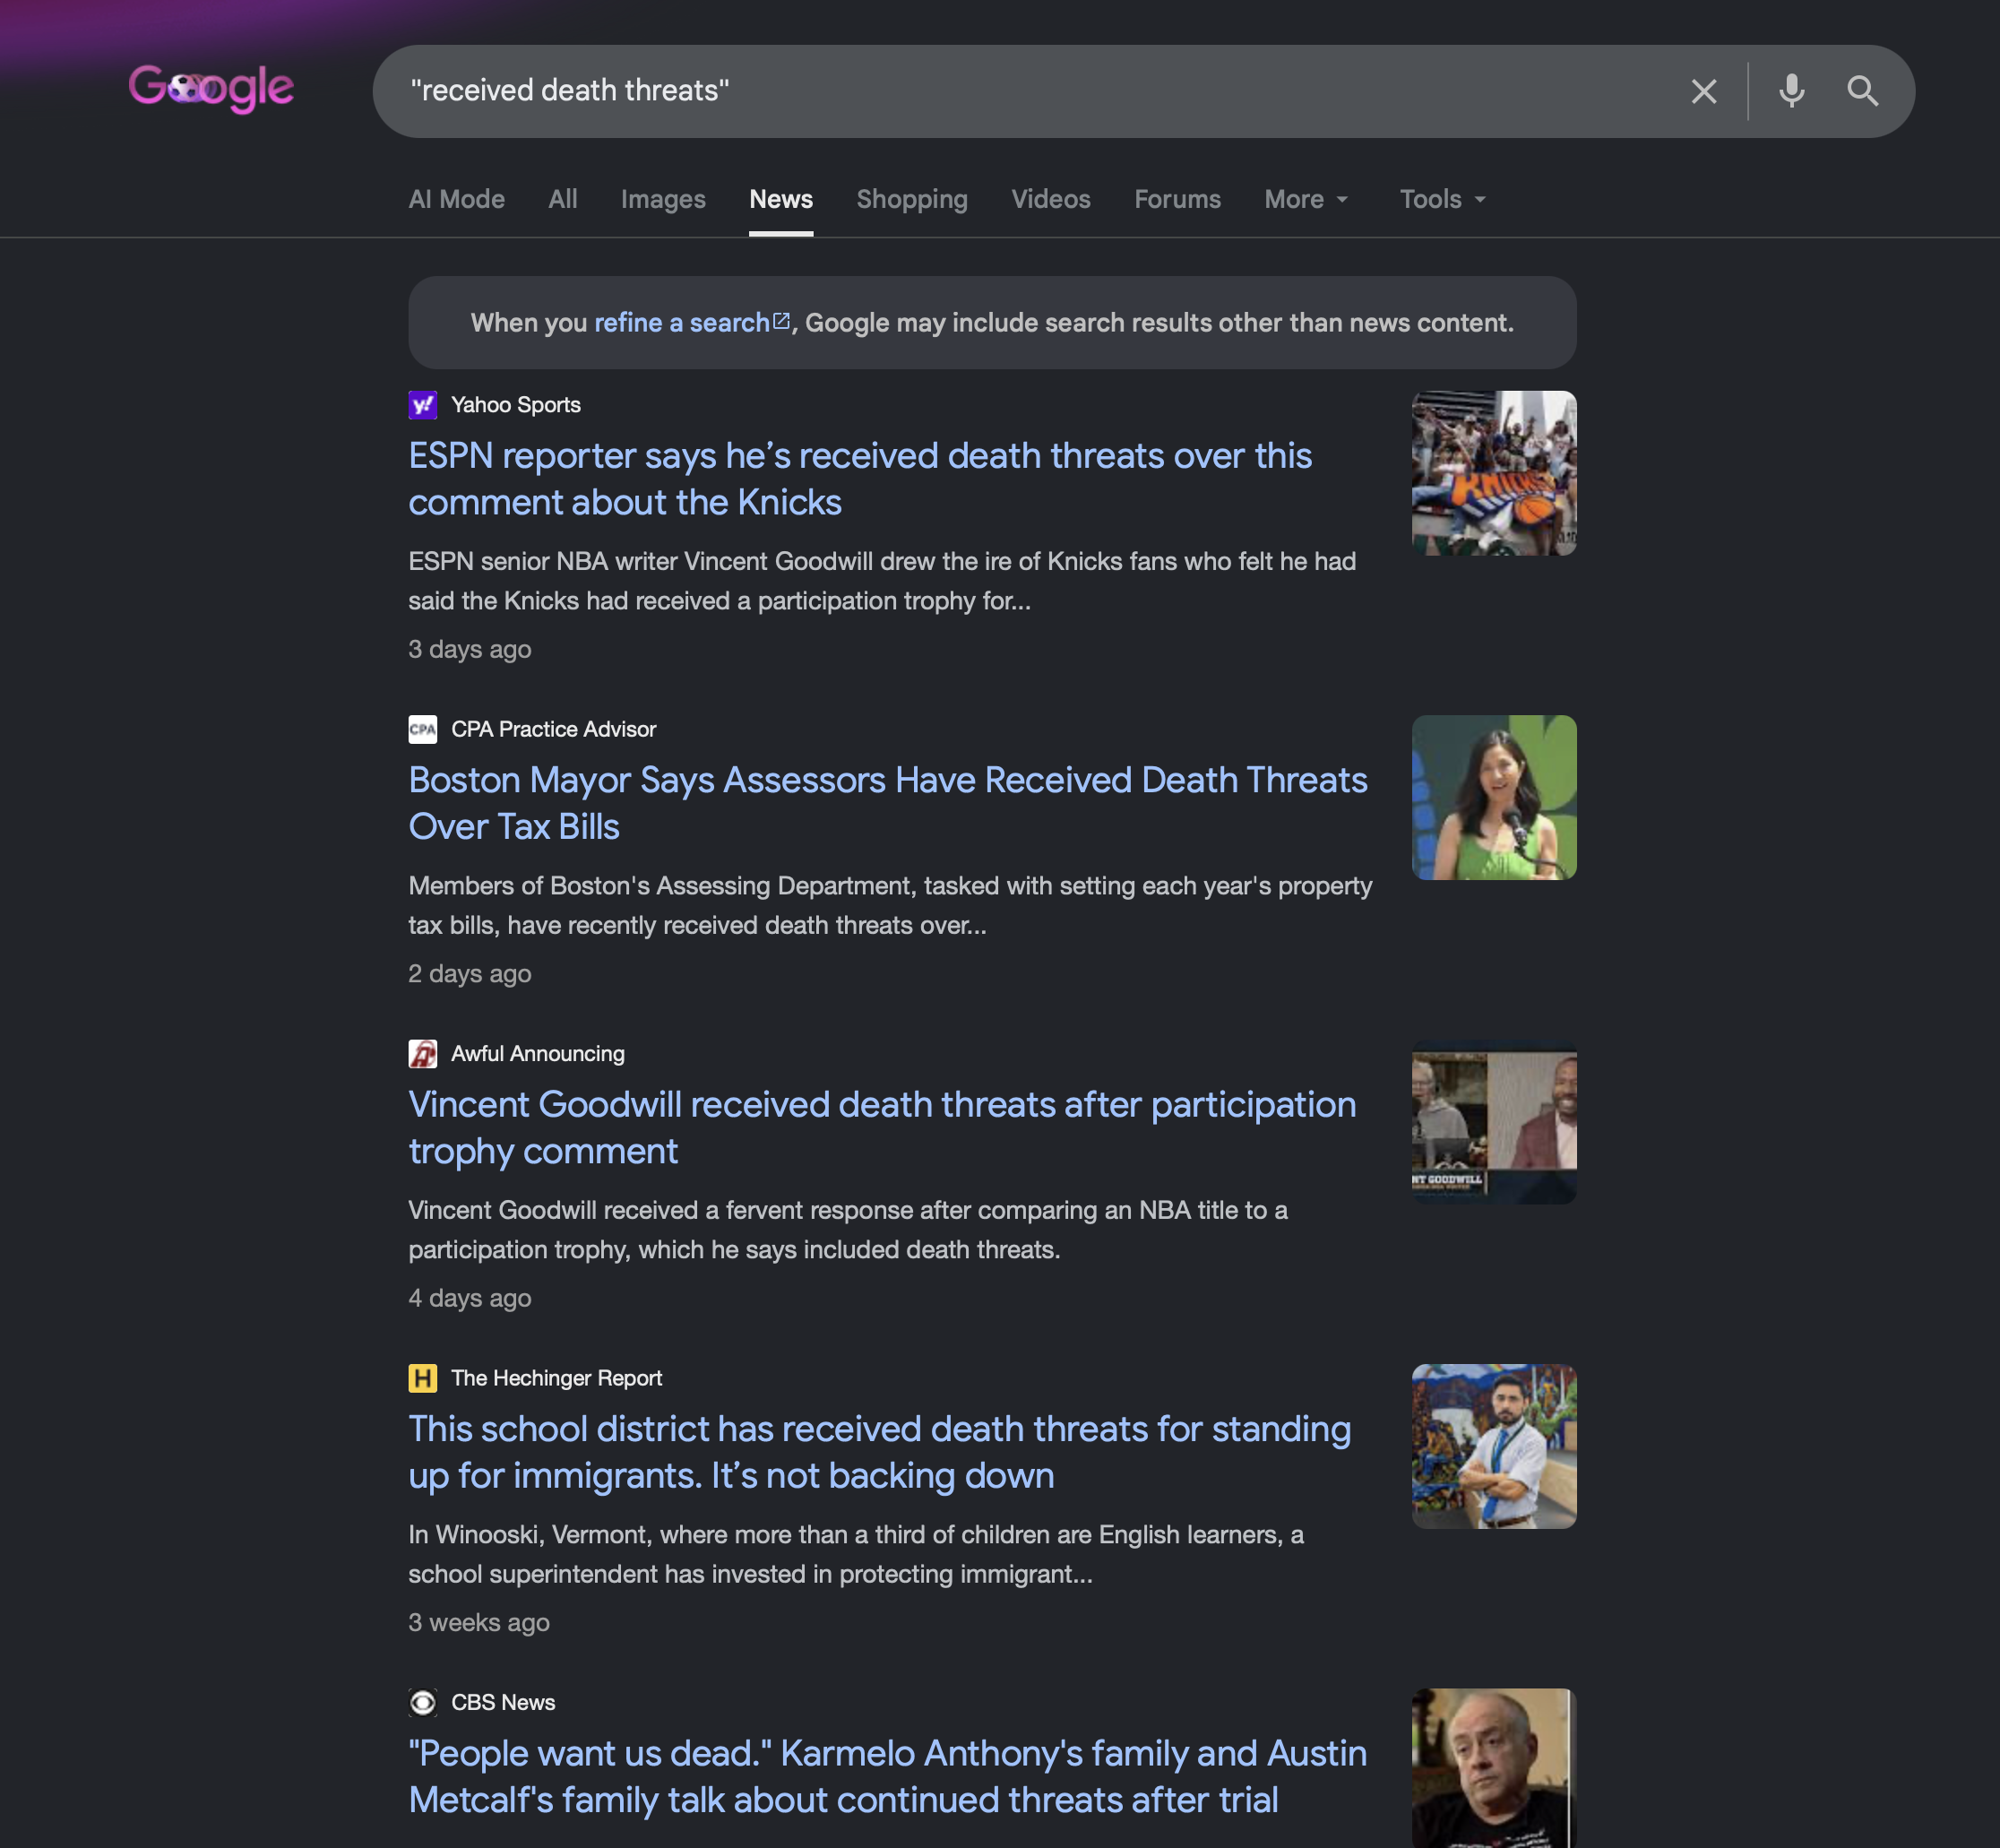Click The Hechinger Report favicon
The width and height of the screenshot is (2000, 1848).
(423, 1378)
